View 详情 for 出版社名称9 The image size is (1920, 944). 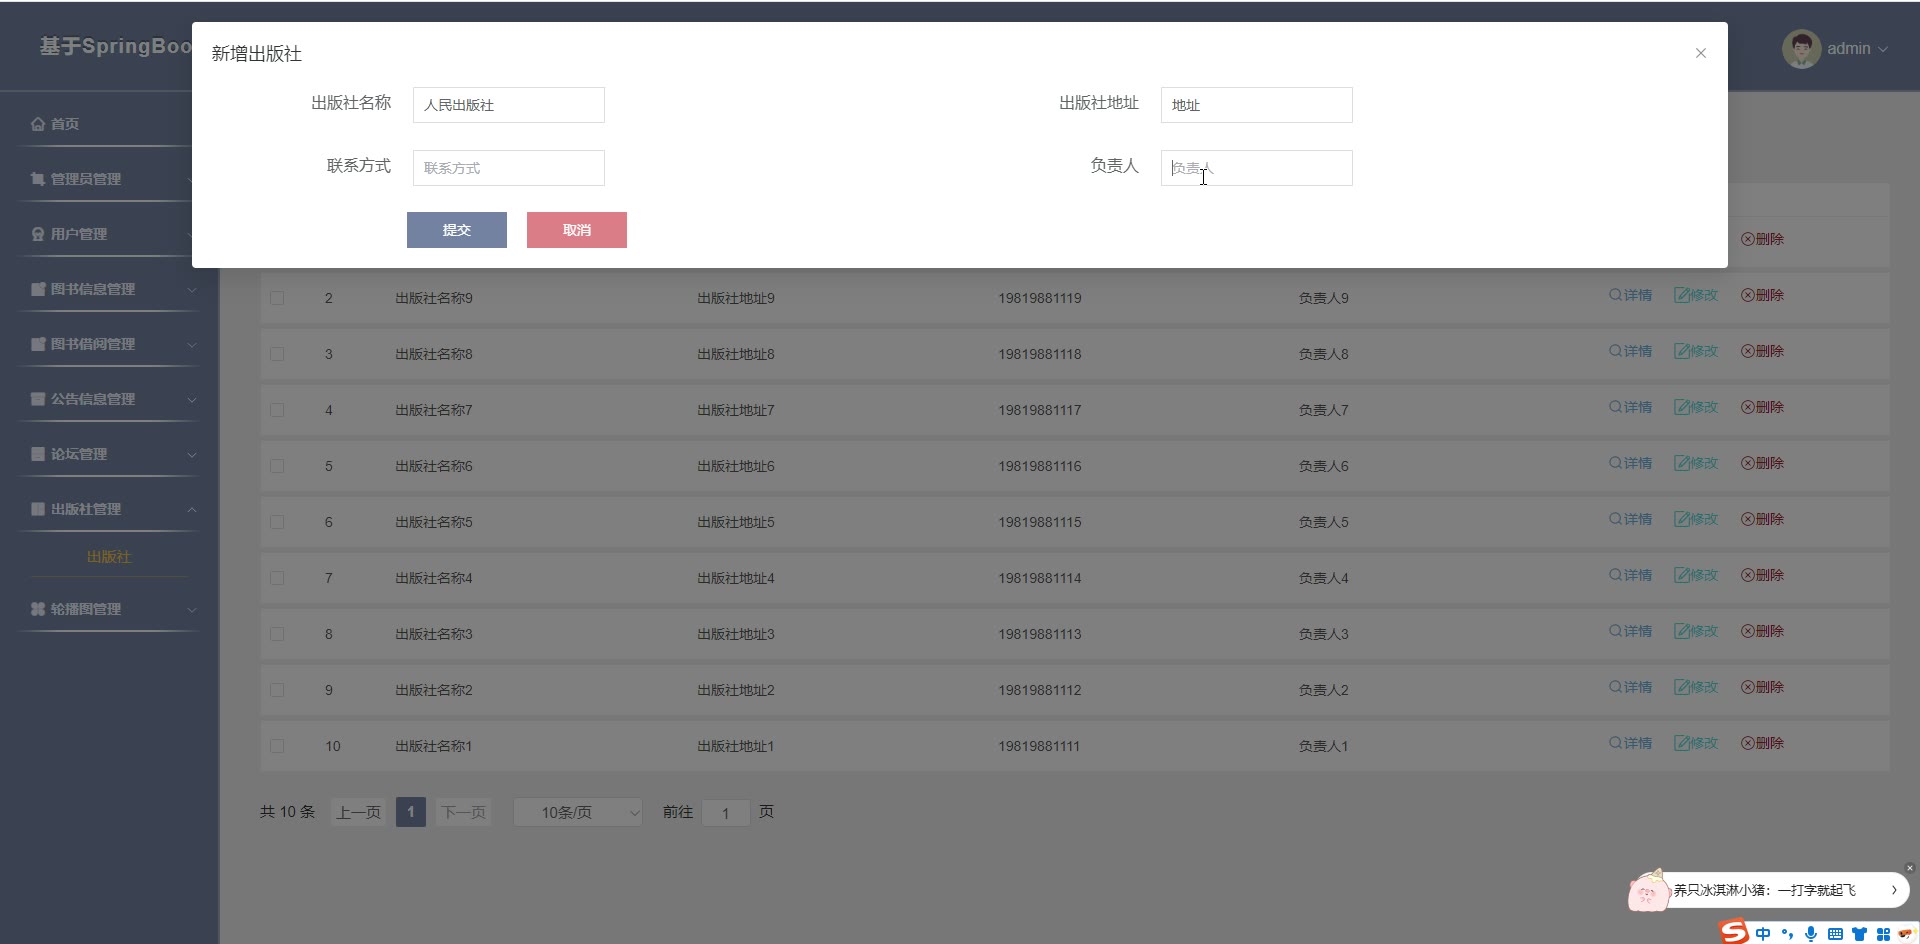pos(1630,295)
